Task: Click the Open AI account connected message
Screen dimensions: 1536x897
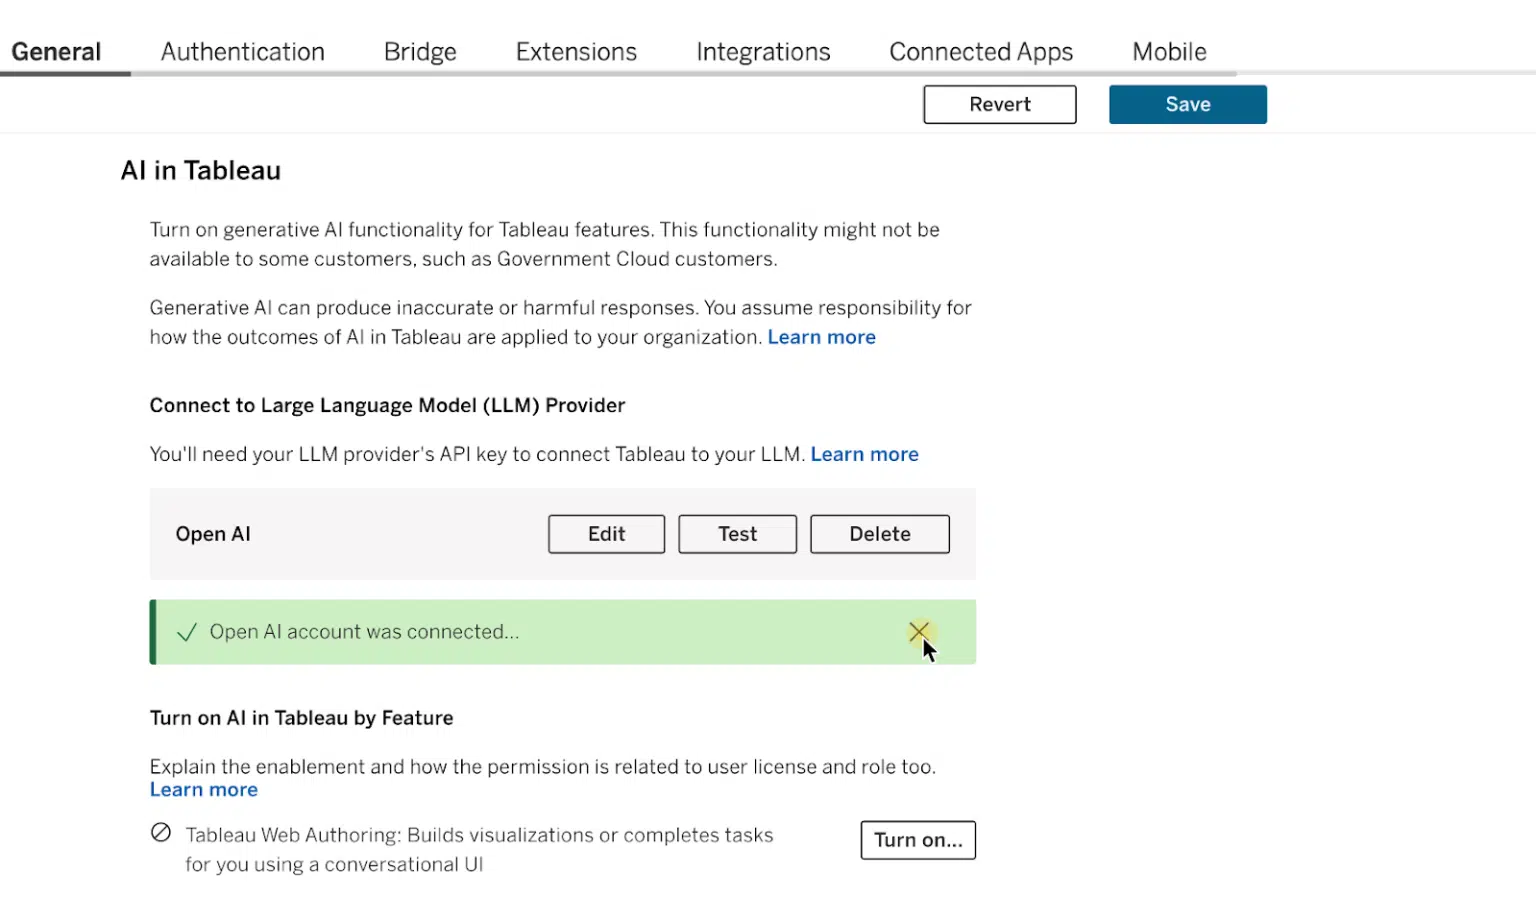Action: [364, 632]
